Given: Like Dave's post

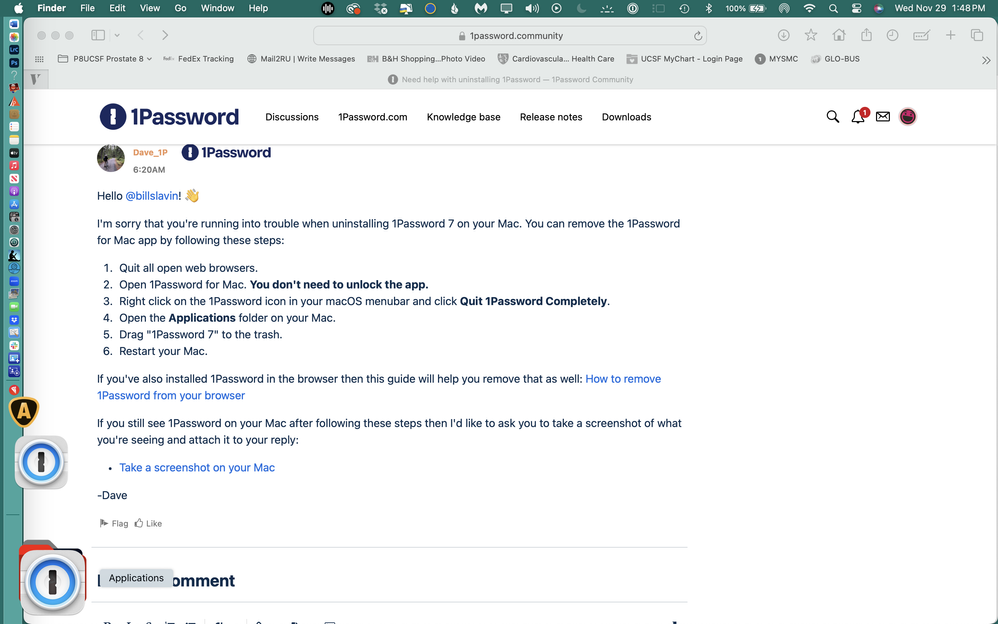Looking at the screenshot, I should (x=148, y=523).
